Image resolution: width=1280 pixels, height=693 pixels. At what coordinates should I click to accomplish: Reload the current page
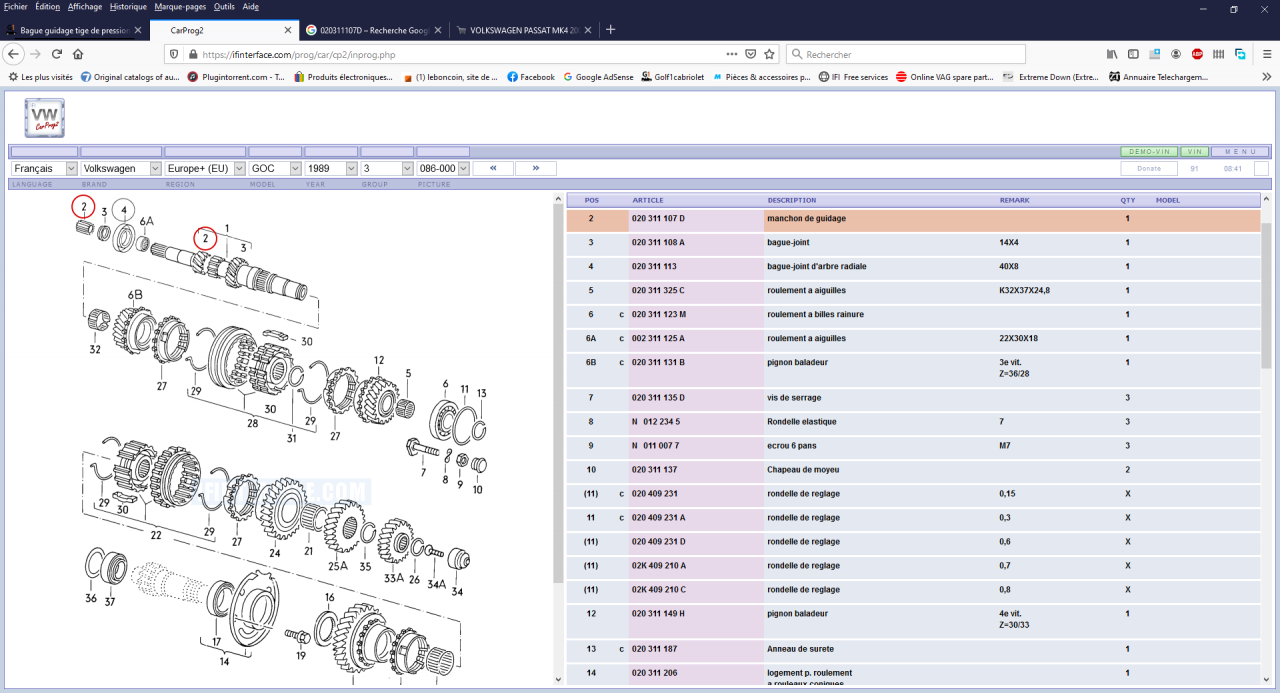(57, 54)
